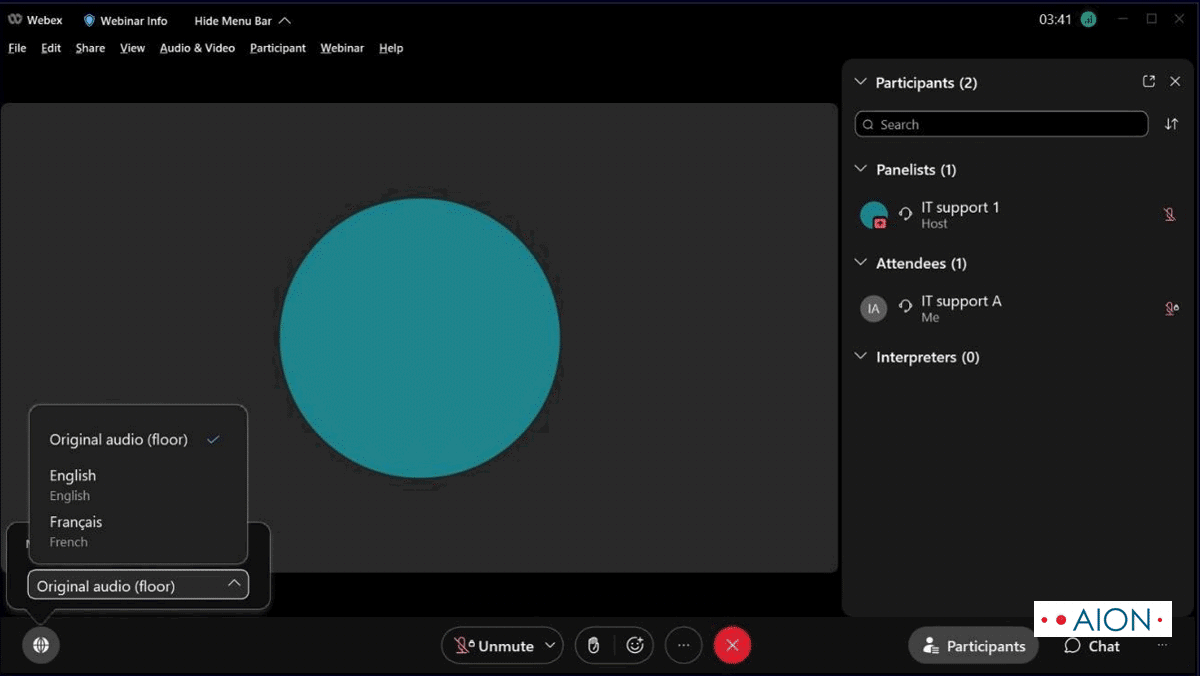Click muted mic icon for IT support 1
The image size is (1200, 676).
[x=1170, y=214]
